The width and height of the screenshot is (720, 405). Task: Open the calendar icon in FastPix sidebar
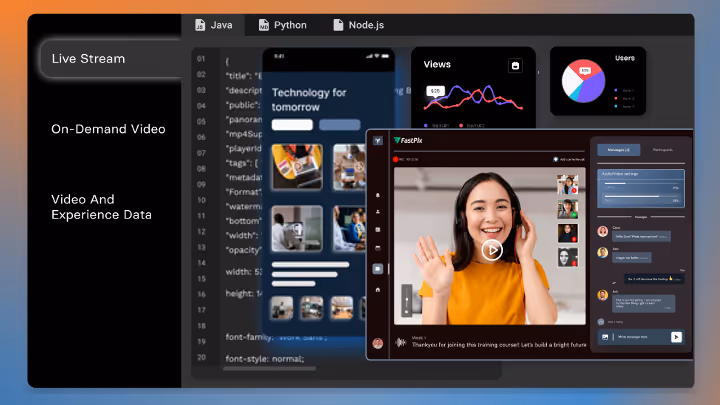[378, 248]
